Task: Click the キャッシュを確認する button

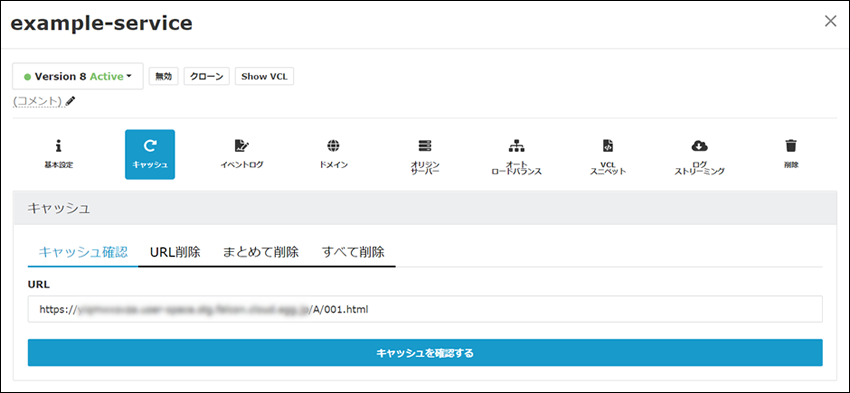Action: pos(425,353)
